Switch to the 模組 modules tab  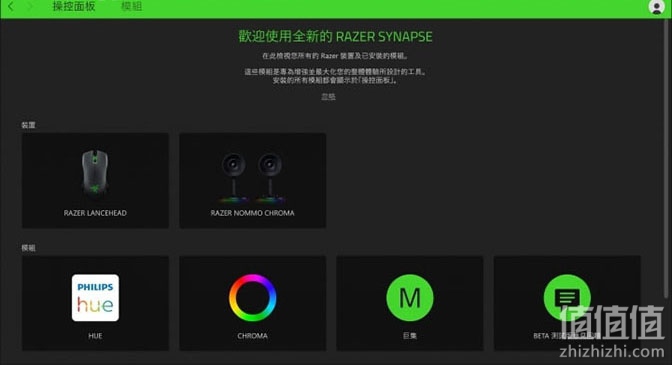coord(132,6)
